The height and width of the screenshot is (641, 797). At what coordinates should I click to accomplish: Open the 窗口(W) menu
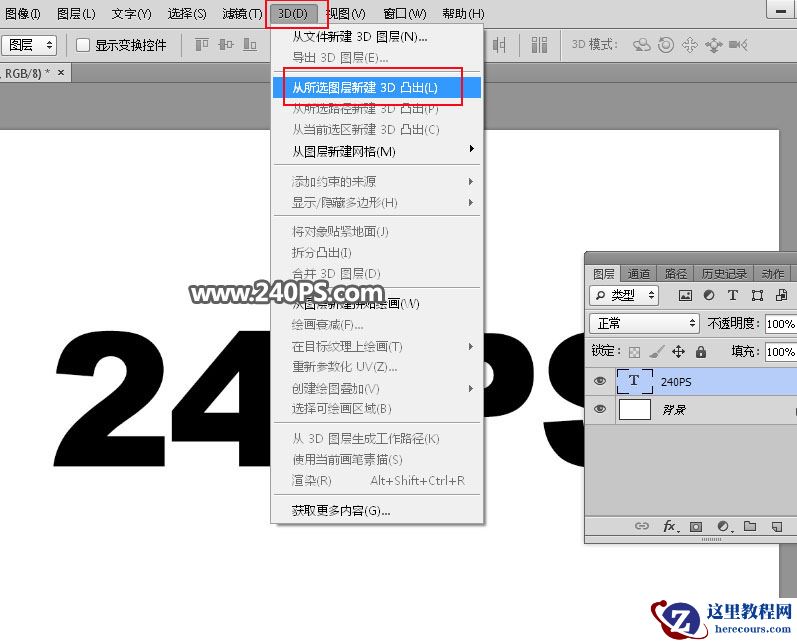click(405, 14)
